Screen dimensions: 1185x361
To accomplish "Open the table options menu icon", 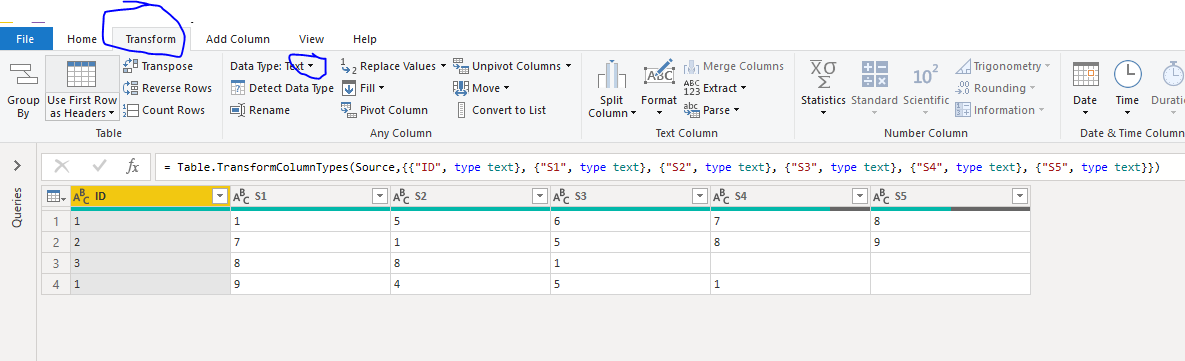I will pyautogui.click(x=55, y=196).
